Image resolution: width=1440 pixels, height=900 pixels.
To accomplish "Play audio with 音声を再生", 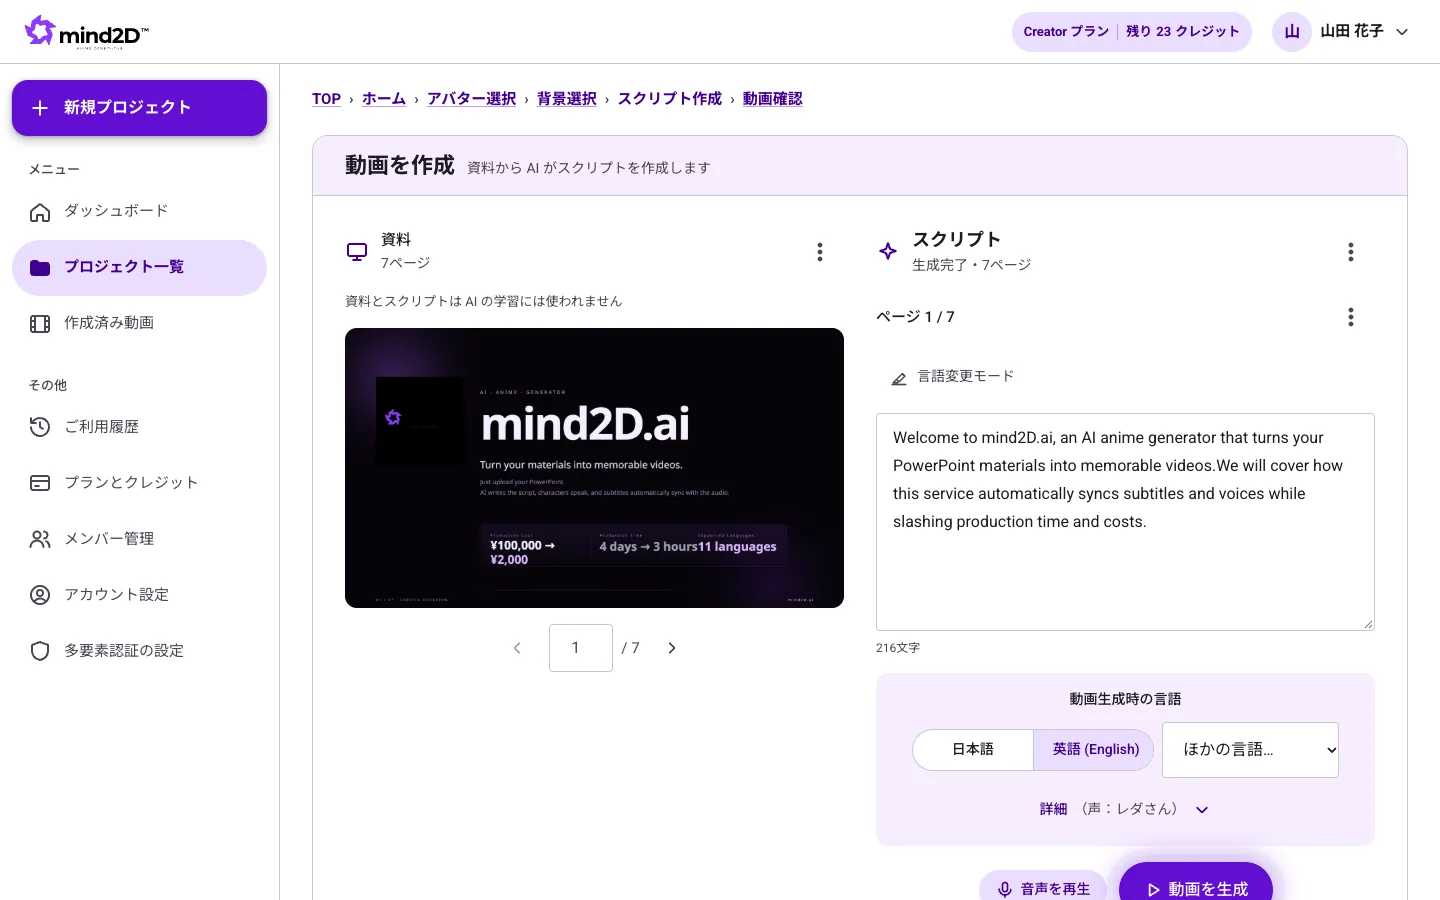I will [1043, 886].
